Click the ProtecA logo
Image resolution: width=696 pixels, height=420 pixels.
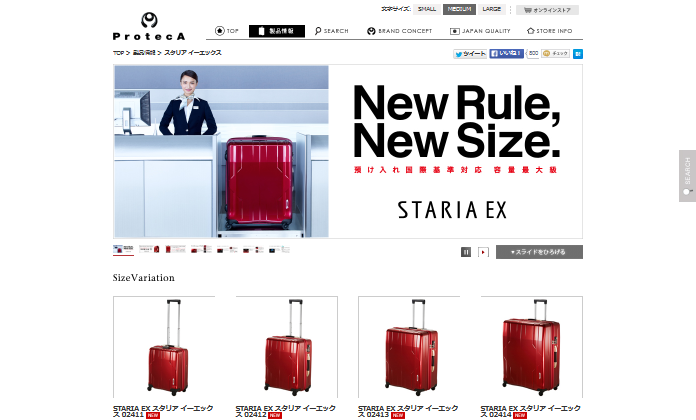(x=149, y=27)
